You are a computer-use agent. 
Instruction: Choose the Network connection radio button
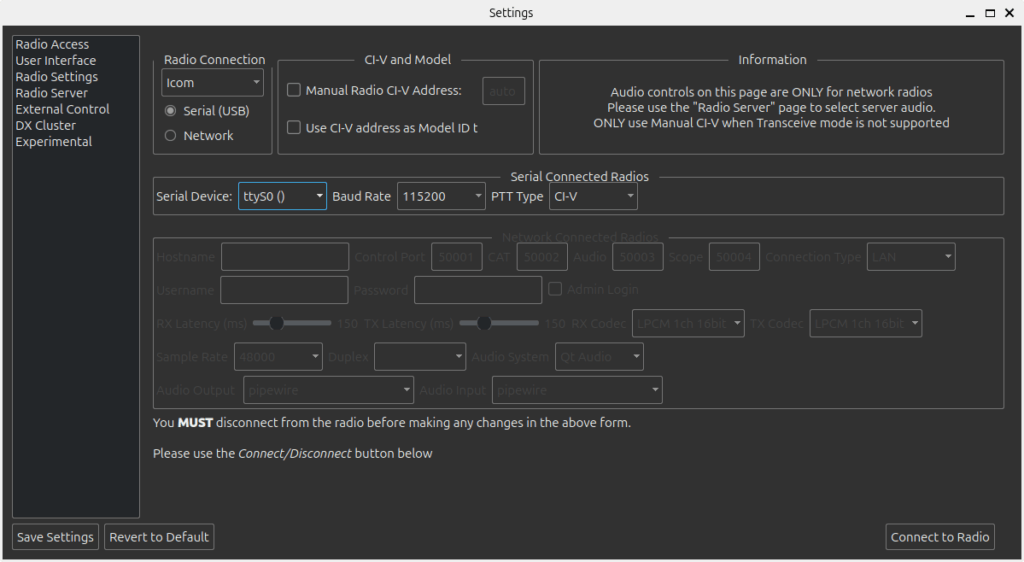tap(199, 136)
